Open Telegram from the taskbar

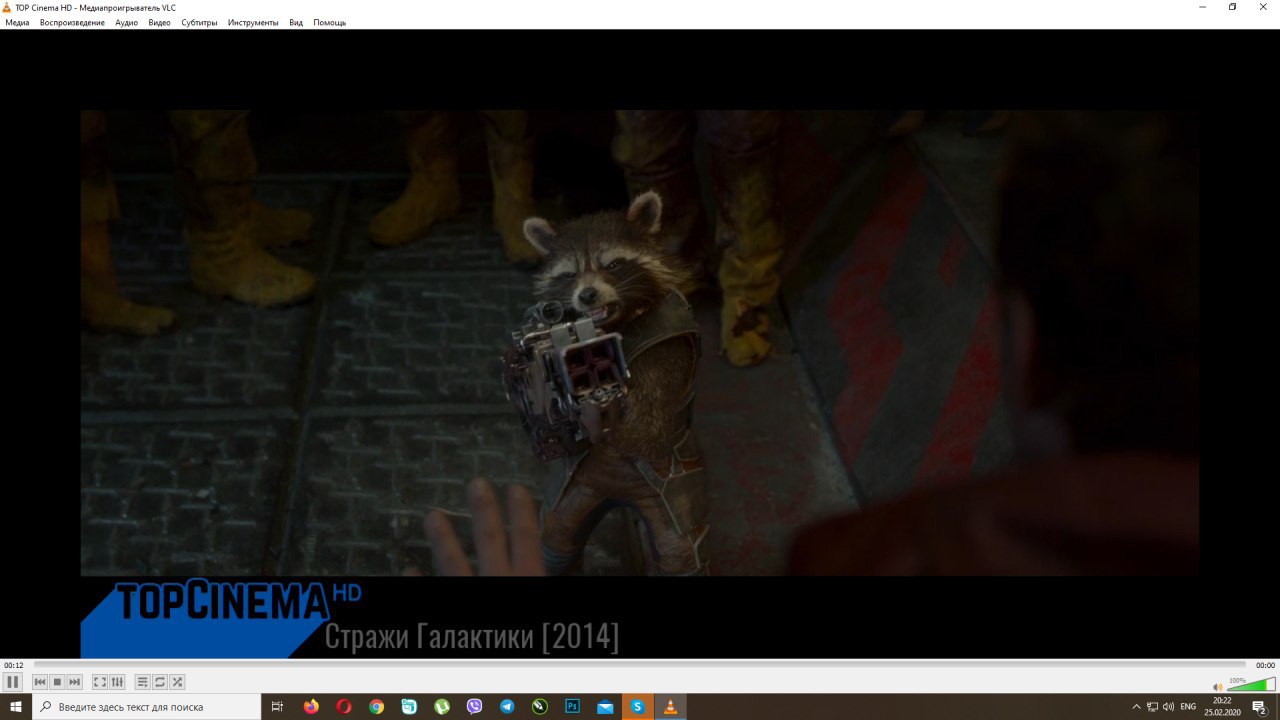pyautogui.click(x=507, y=707)
